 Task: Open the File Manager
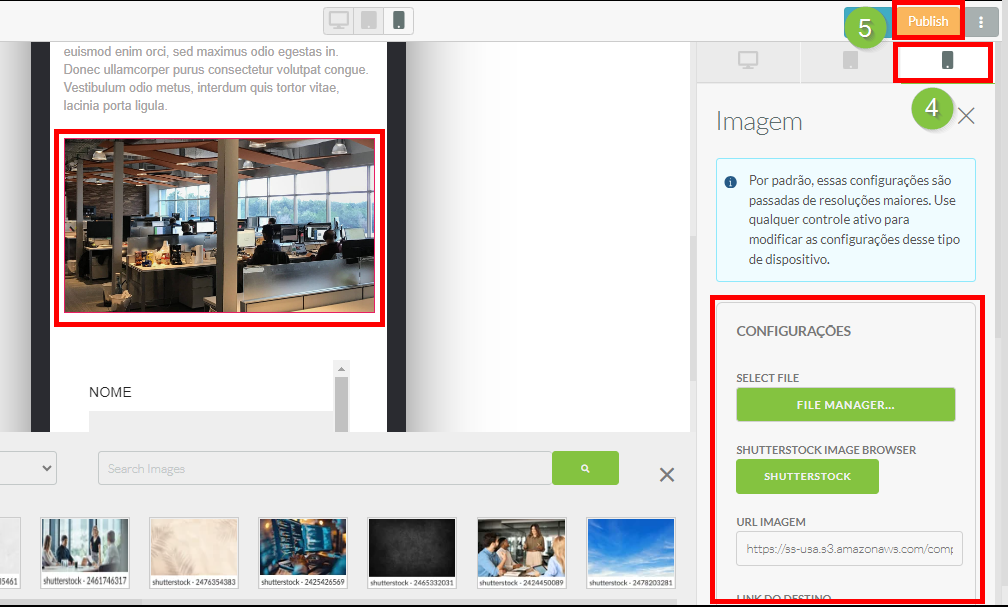click(x=845, y=405)
